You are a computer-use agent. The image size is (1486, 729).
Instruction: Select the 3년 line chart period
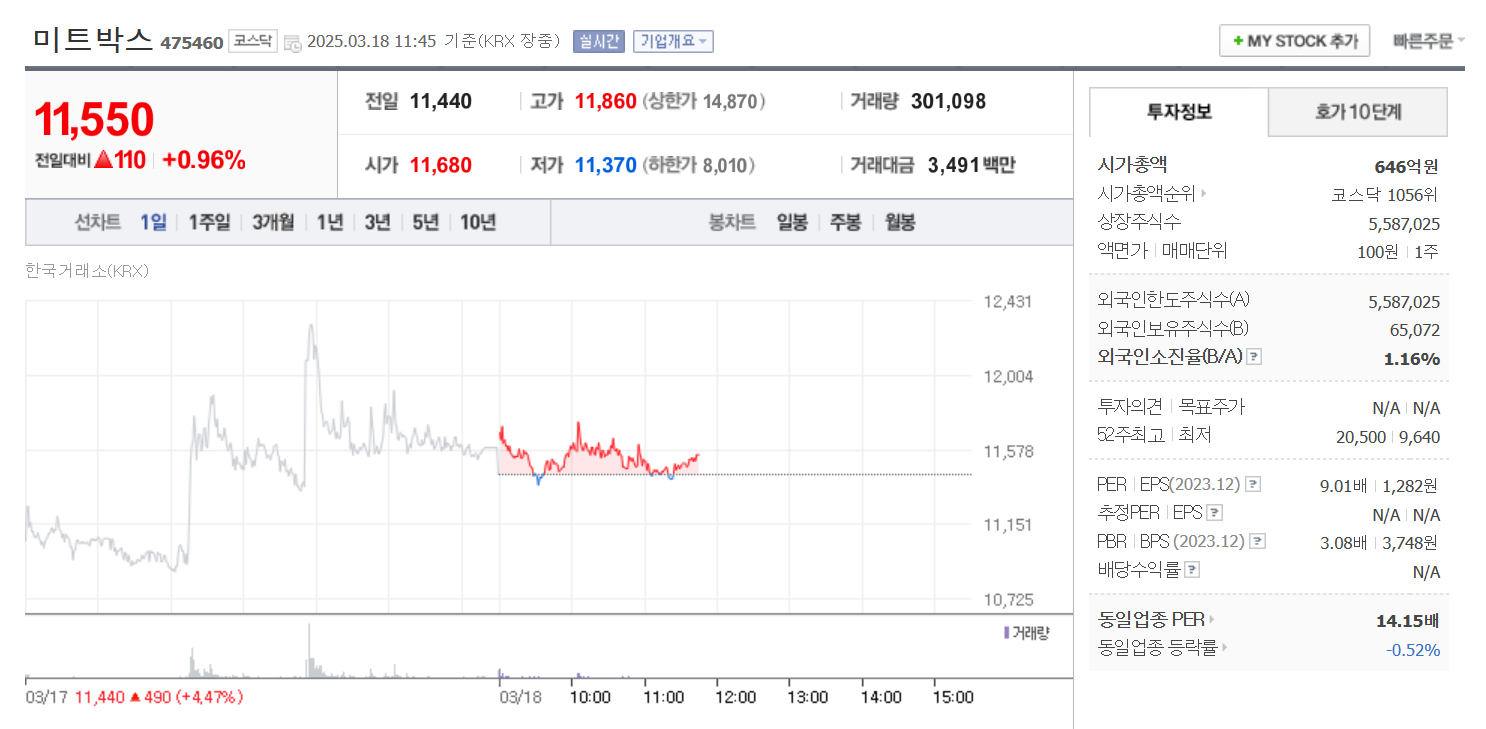point(377,223)
